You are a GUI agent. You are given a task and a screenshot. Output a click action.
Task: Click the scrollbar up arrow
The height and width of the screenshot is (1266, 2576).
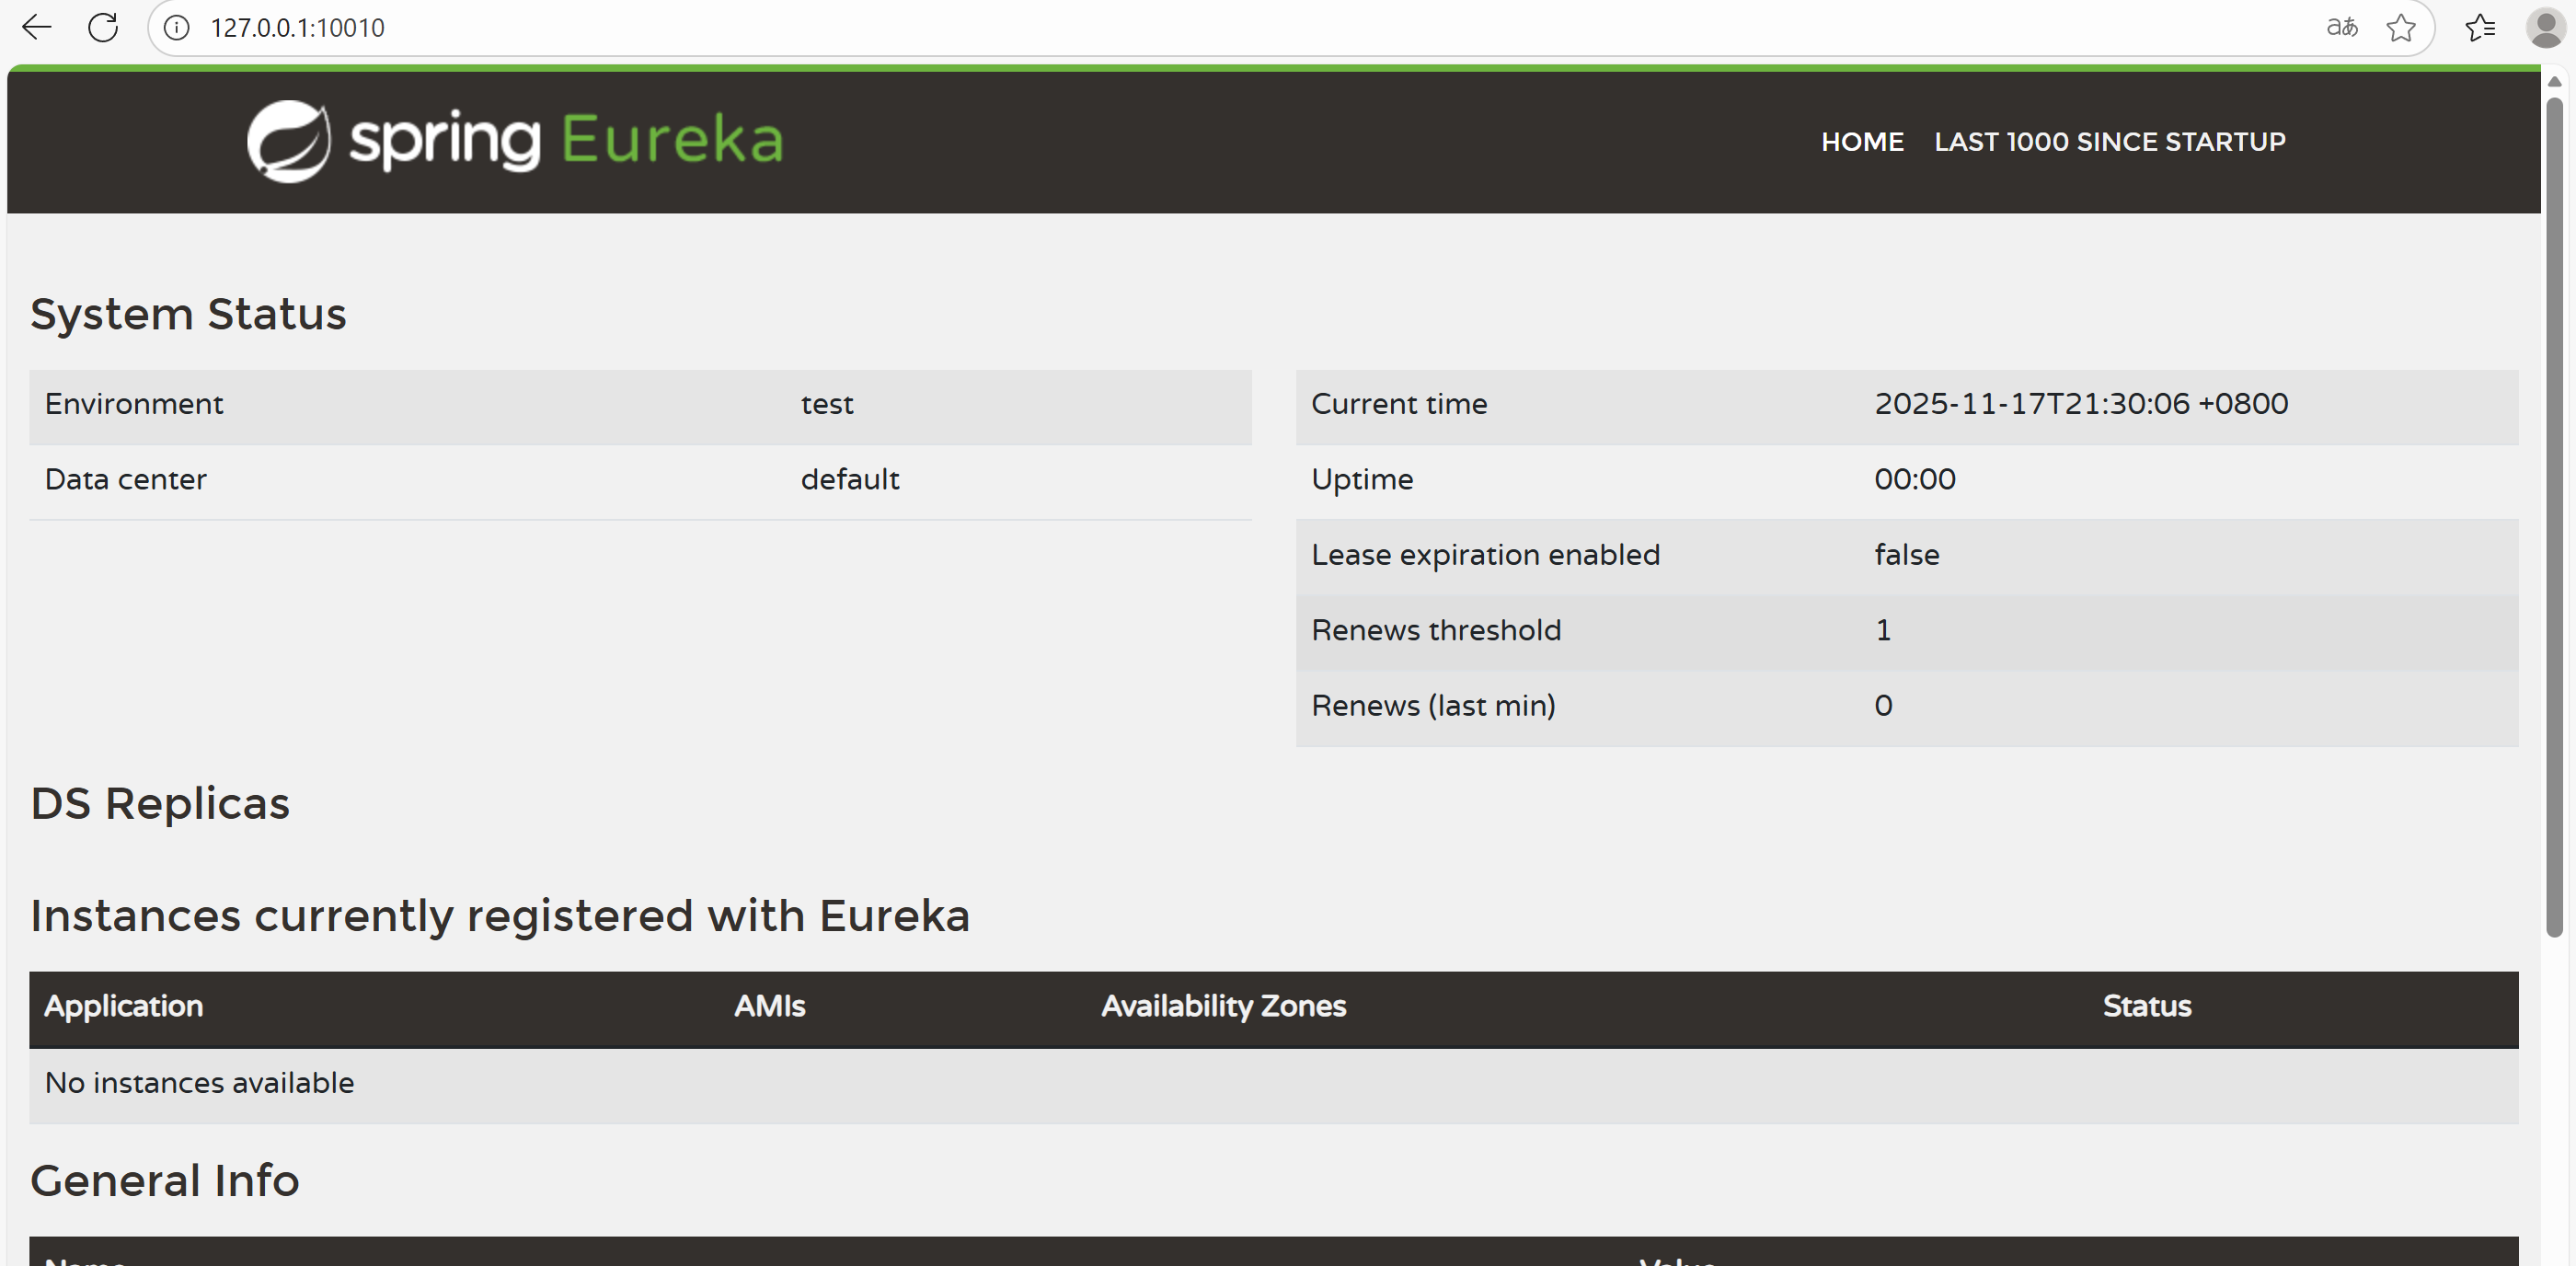point(2554,81)
